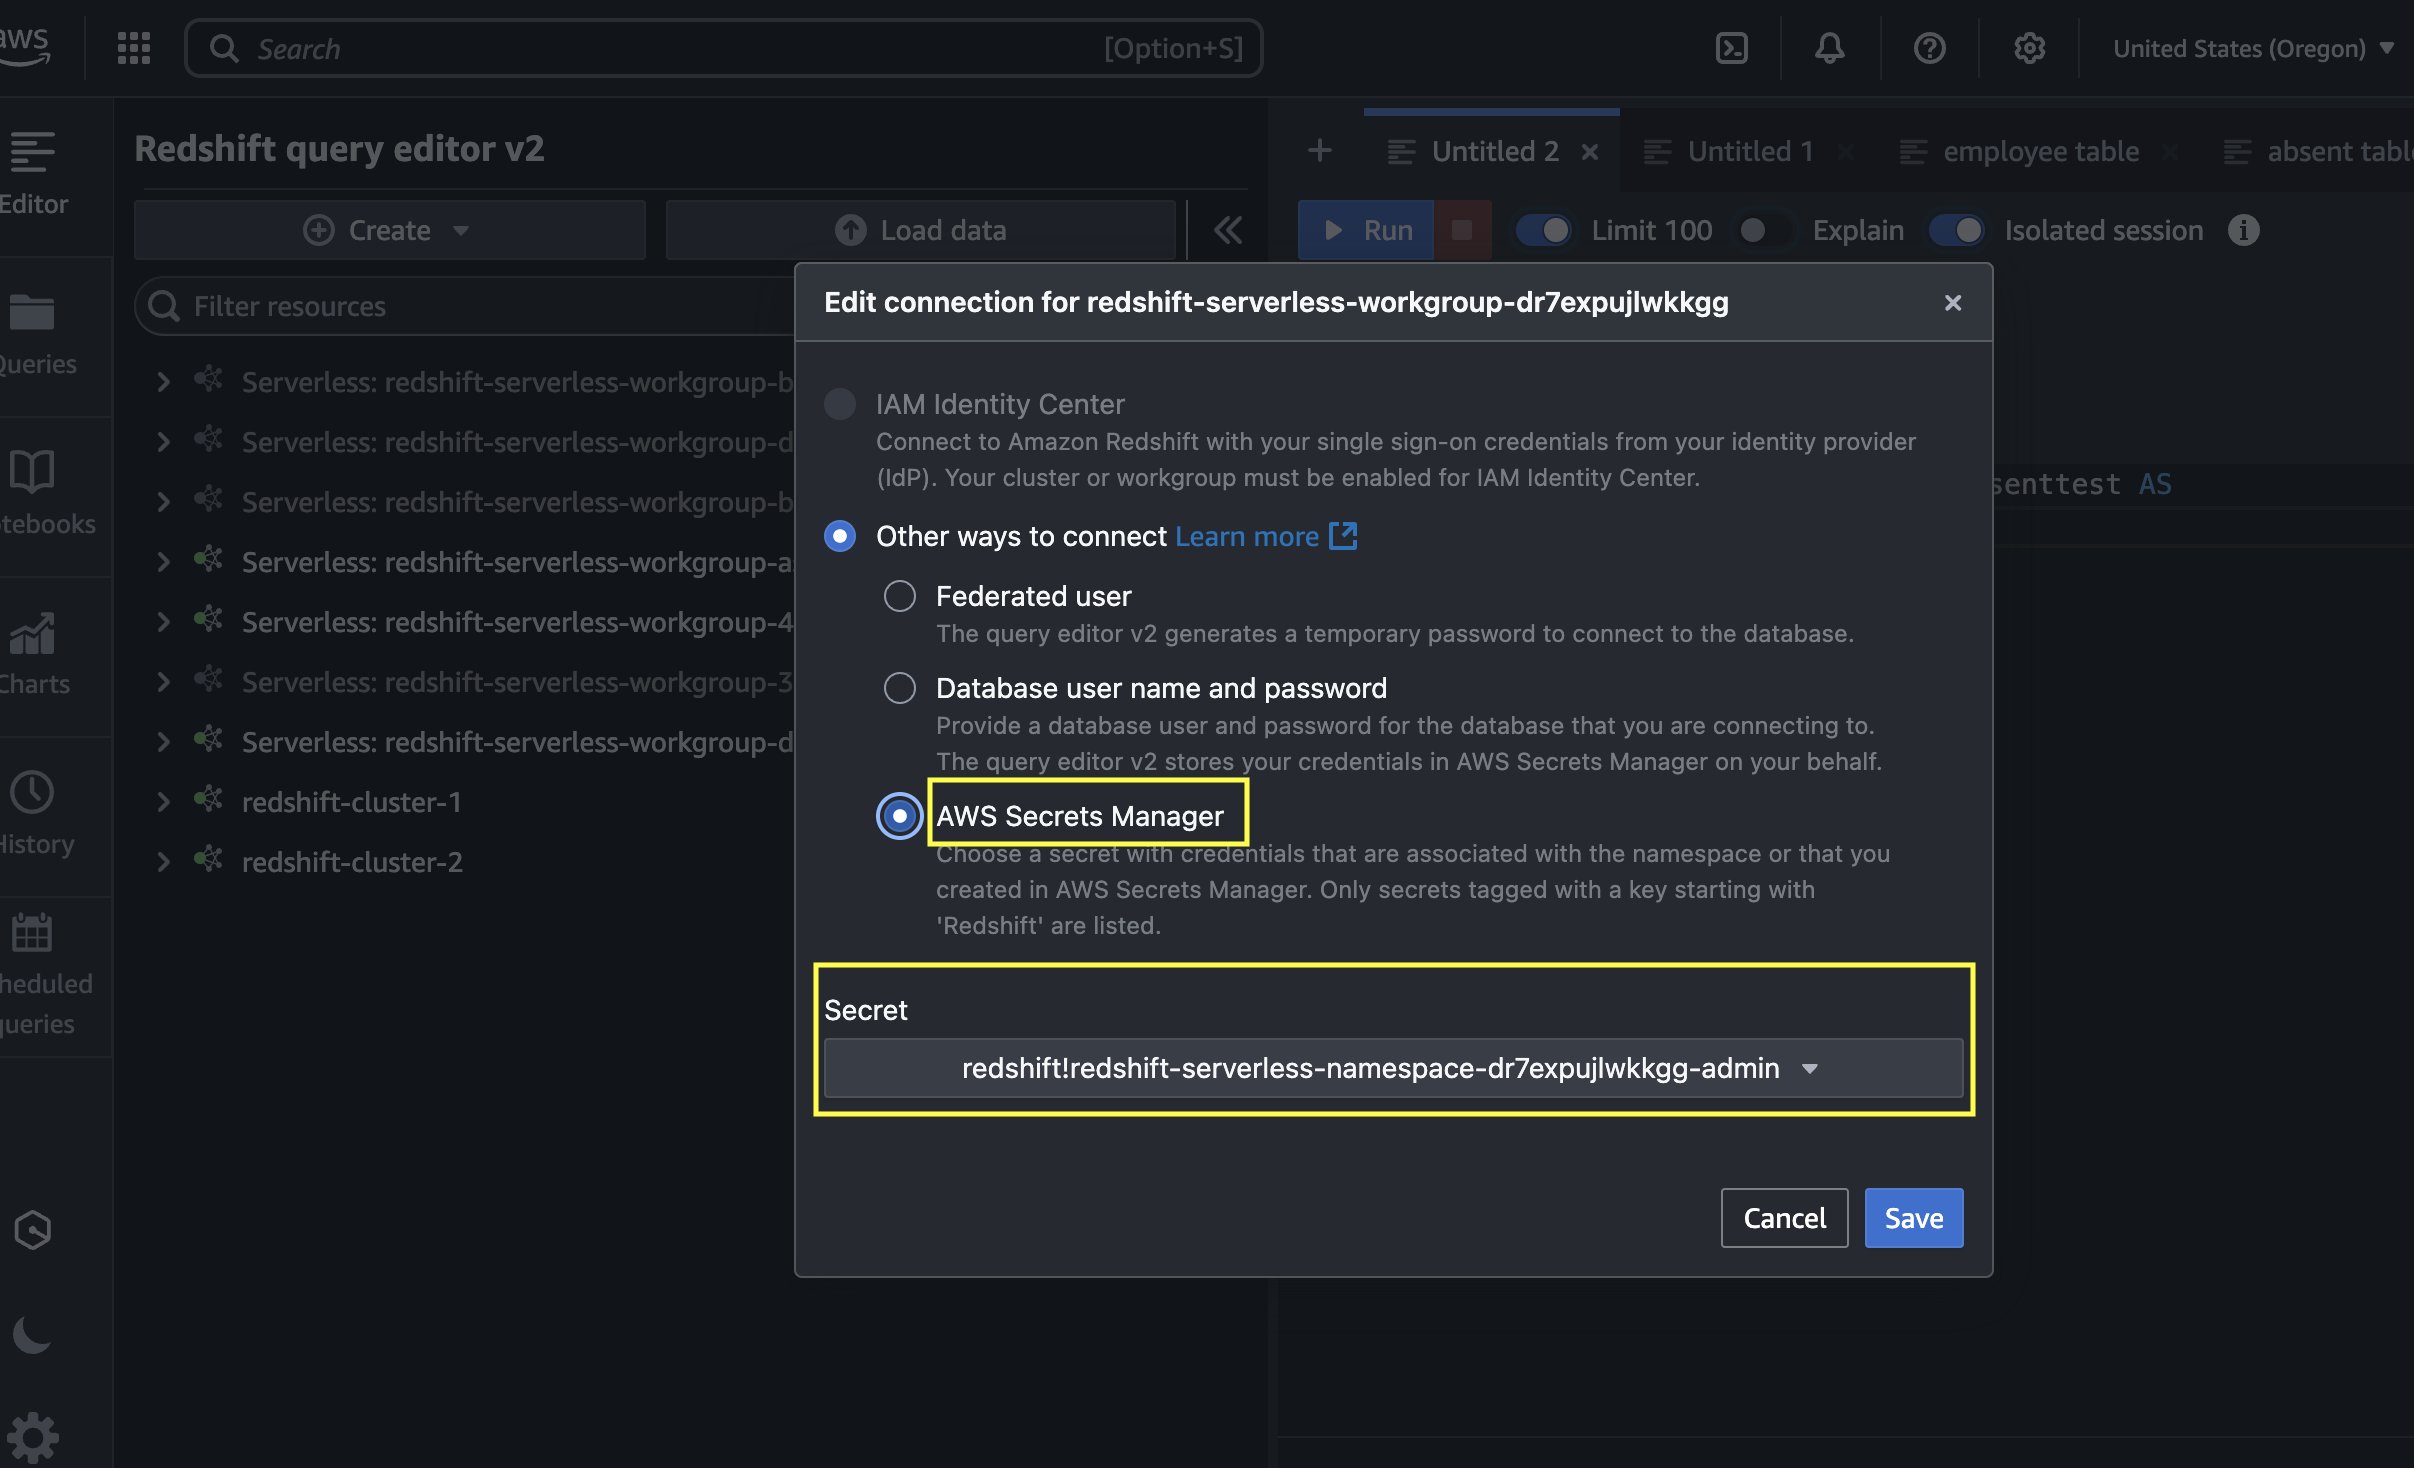Select the Federated user radio option
2414x1468 pixels.
899,596
